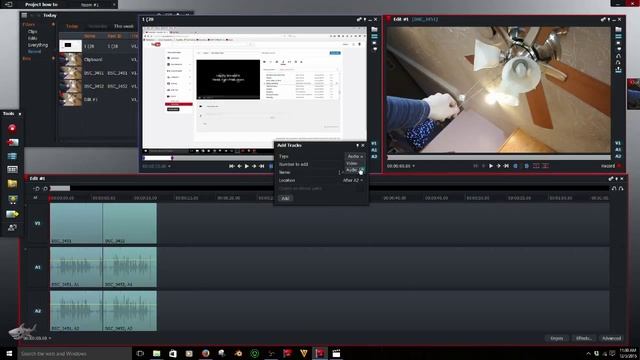This screenshot has height=360, width=640.
Task: Step forward one frame in Edit #1 viewer
Action: click(x=498, y=166)
